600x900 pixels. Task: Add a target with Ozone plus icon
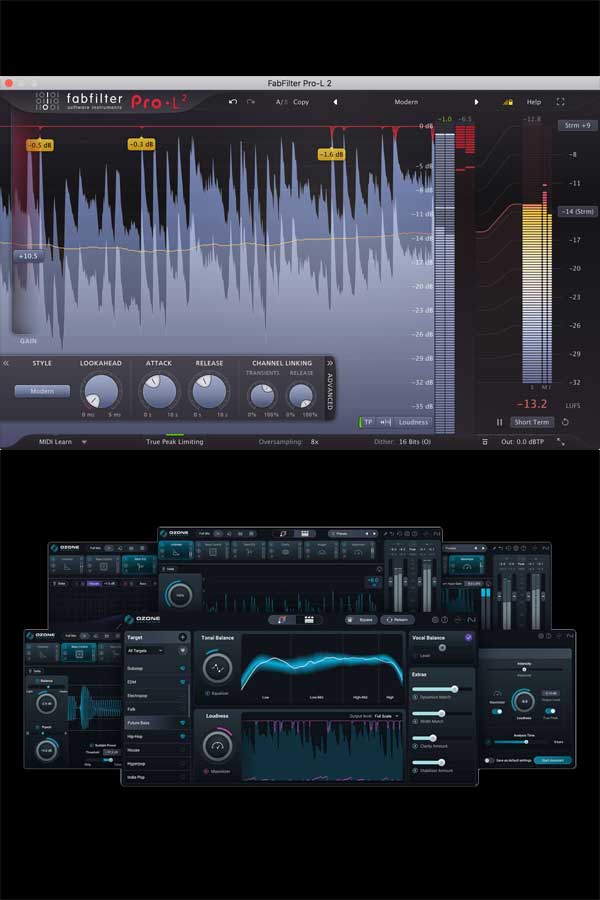pyautogui.click(x=183, y=637)
